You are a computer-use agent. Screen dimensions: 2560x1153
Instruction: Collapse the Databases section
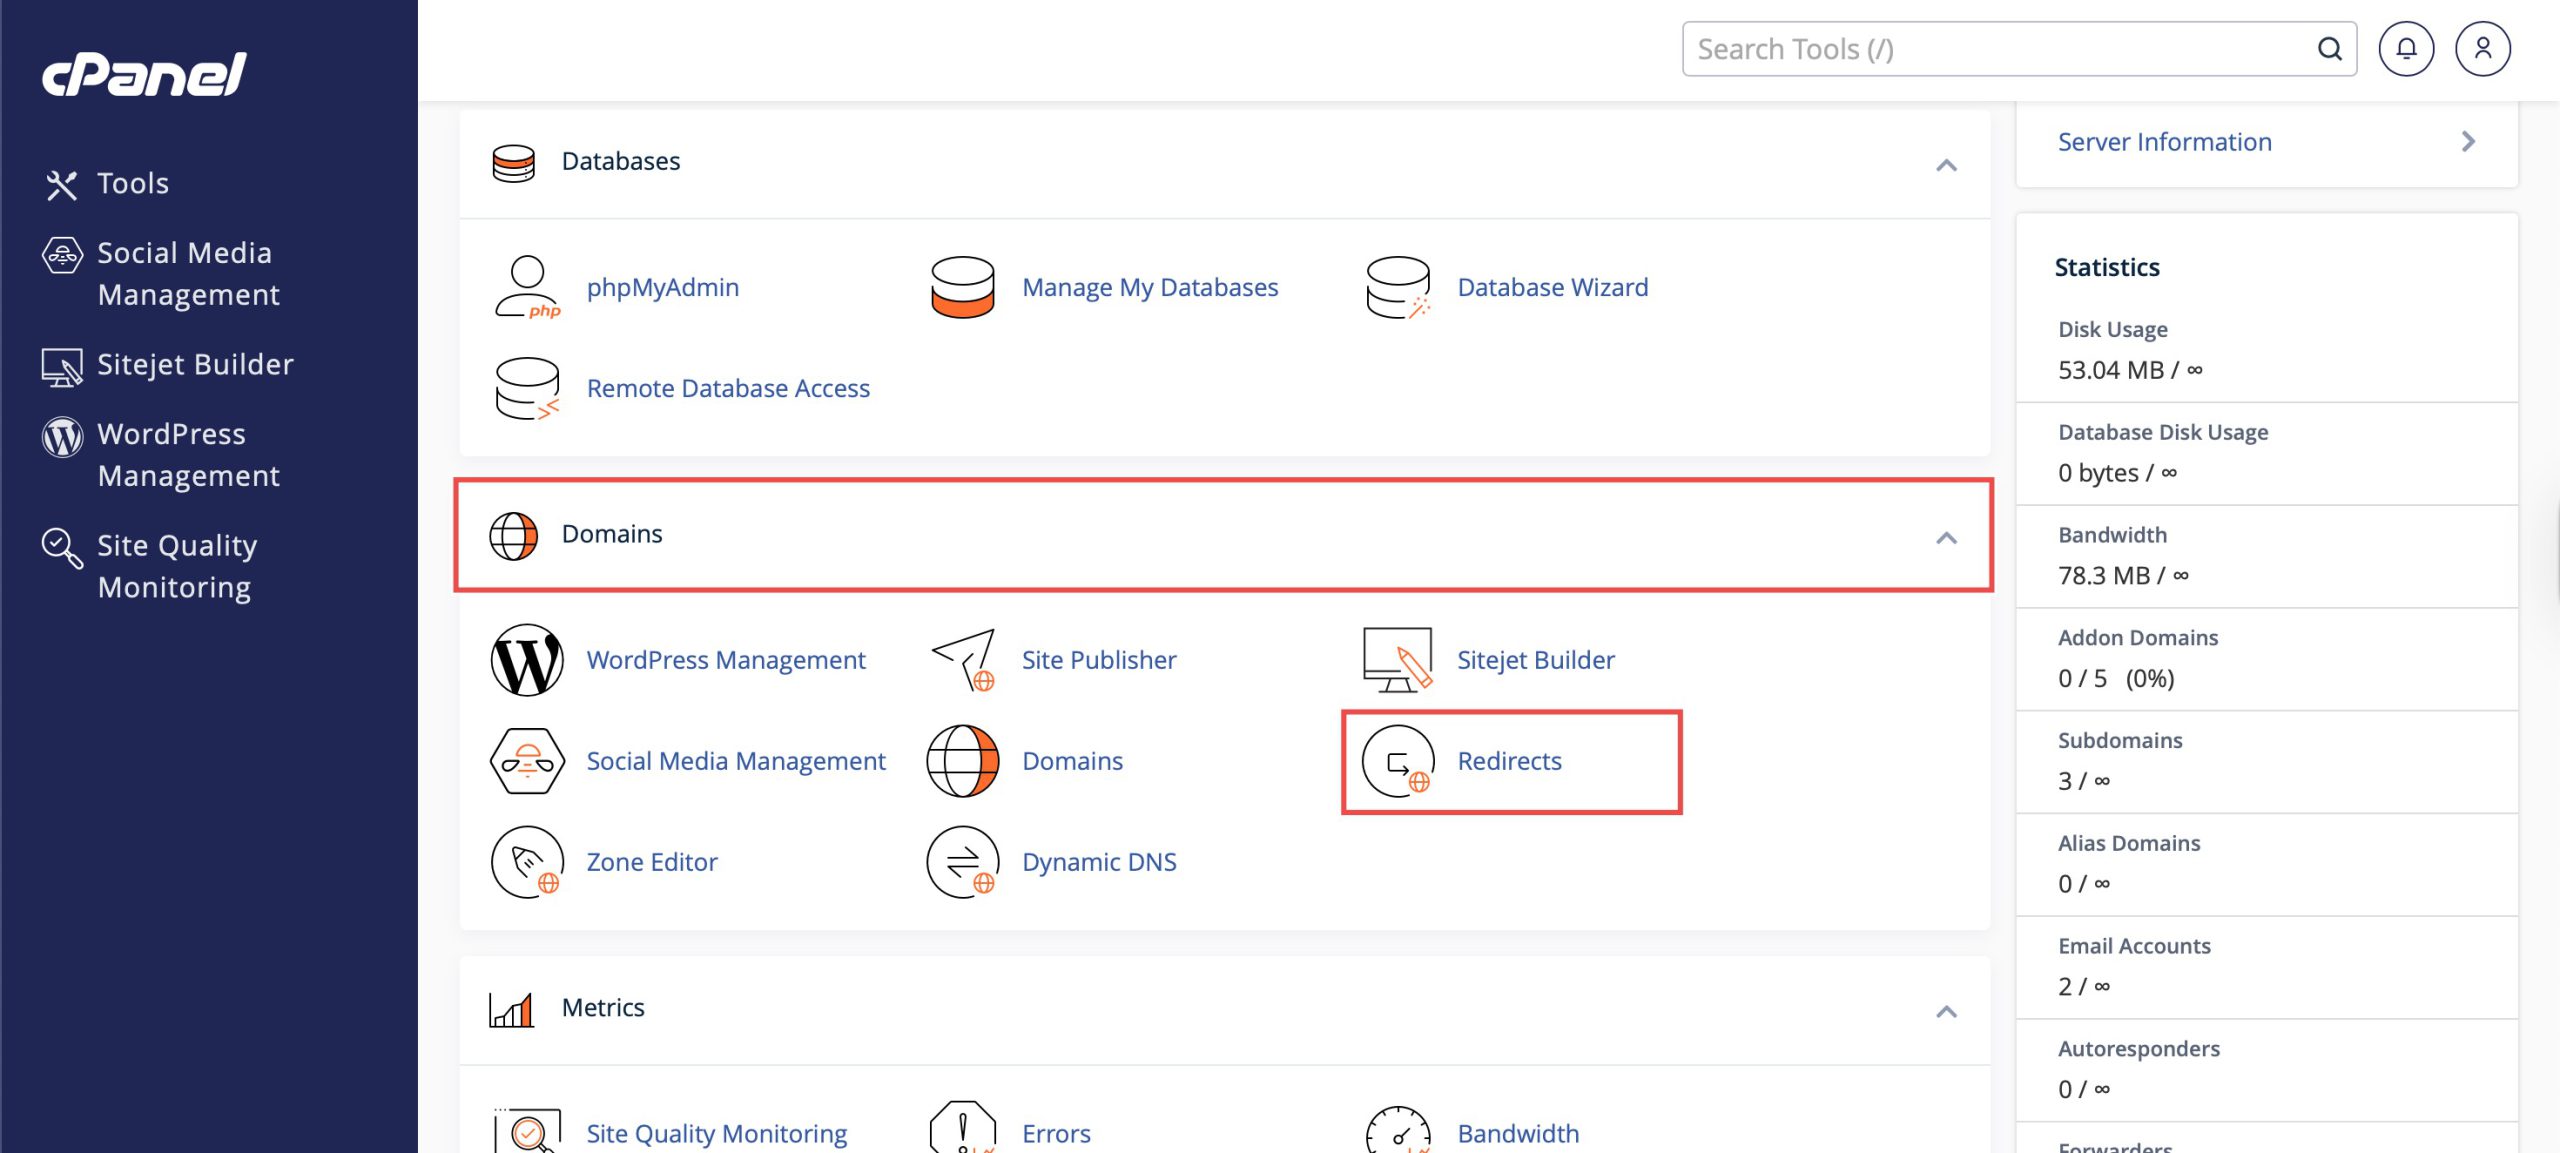[x=1946, y=164]
